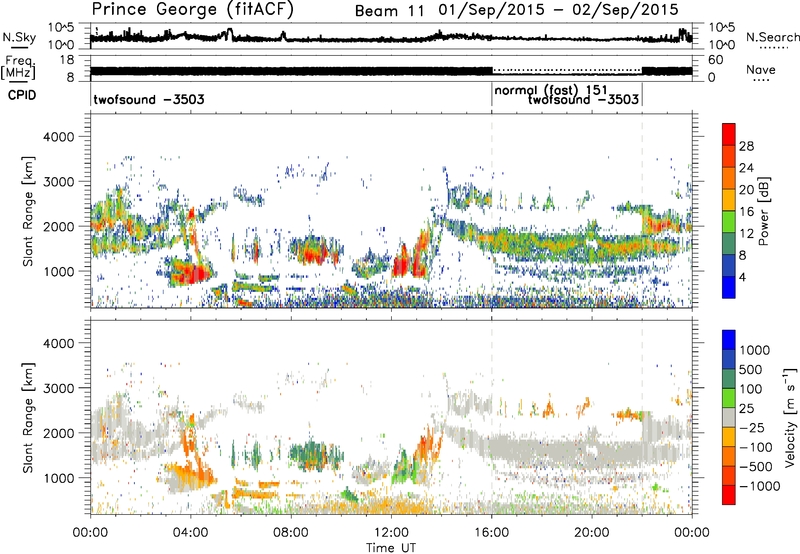Viewport: 800px width, 554px height.
Task: Click the "16:00" time tick label
Action: click(491, 533)
